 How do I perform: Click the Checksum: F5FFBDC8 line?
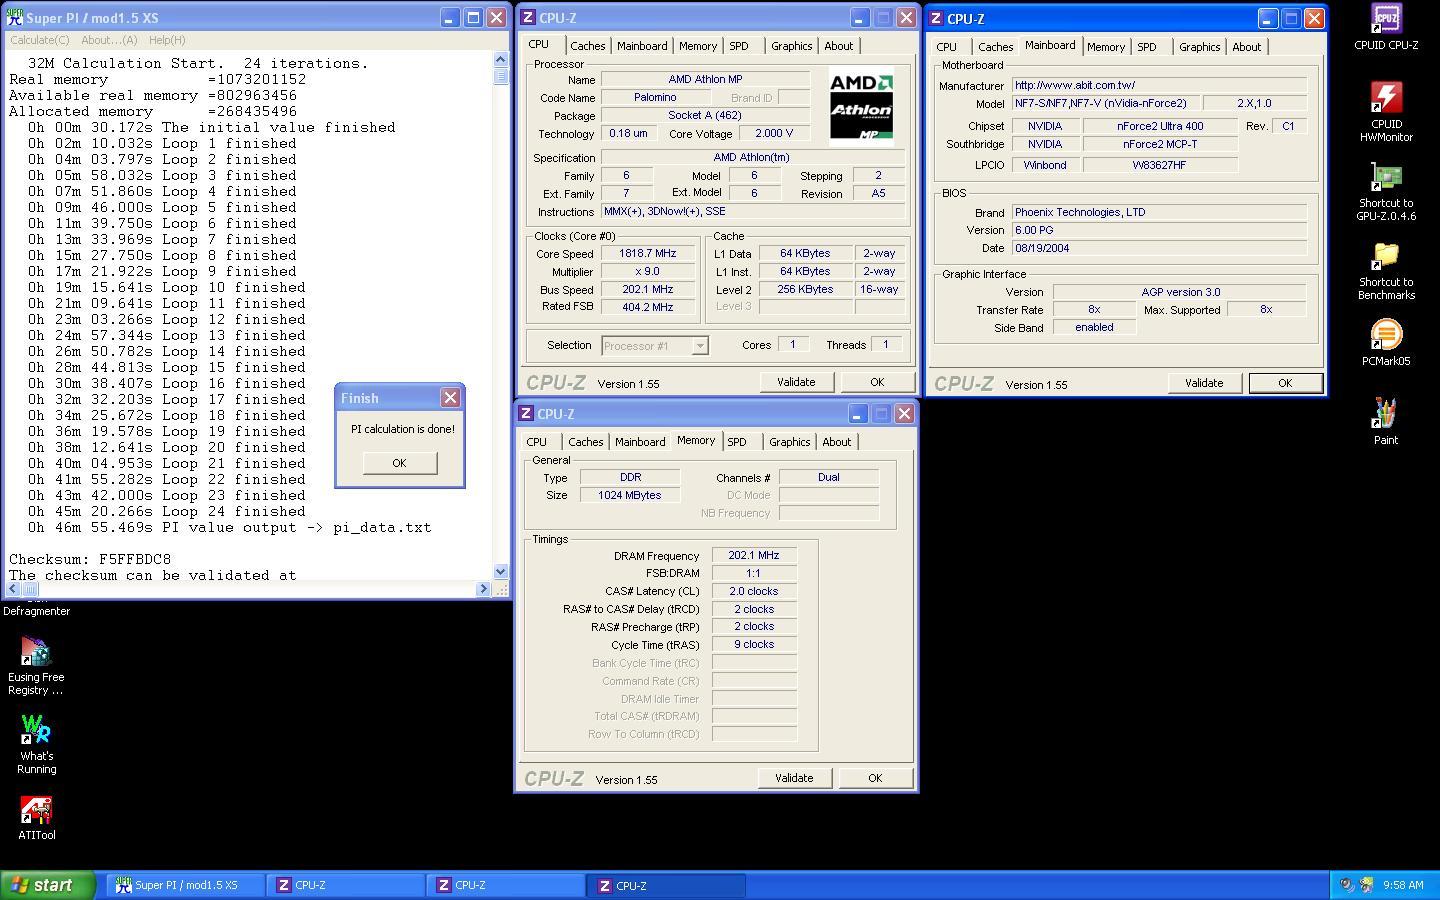click(90, 559)
